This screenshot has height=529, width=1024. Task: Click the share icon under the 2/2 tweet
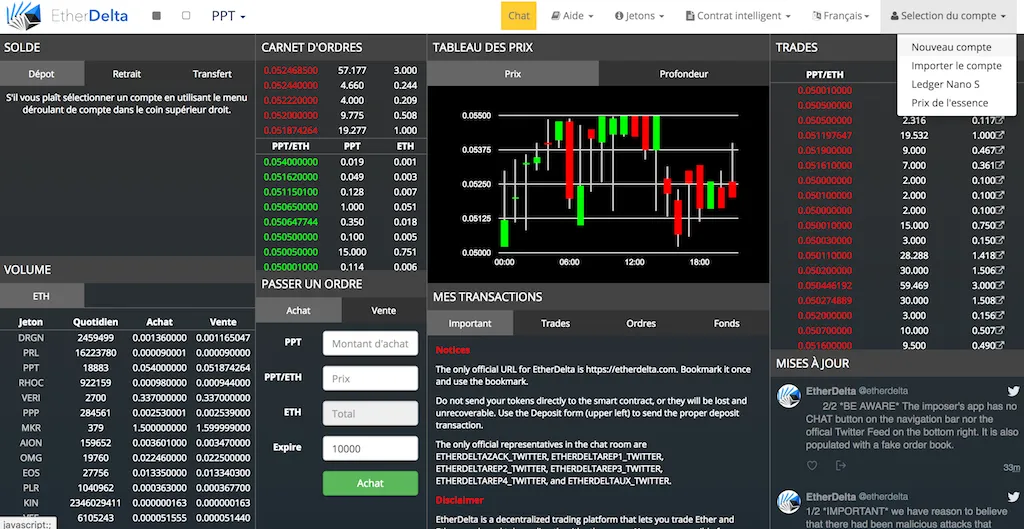pos(841,466)
